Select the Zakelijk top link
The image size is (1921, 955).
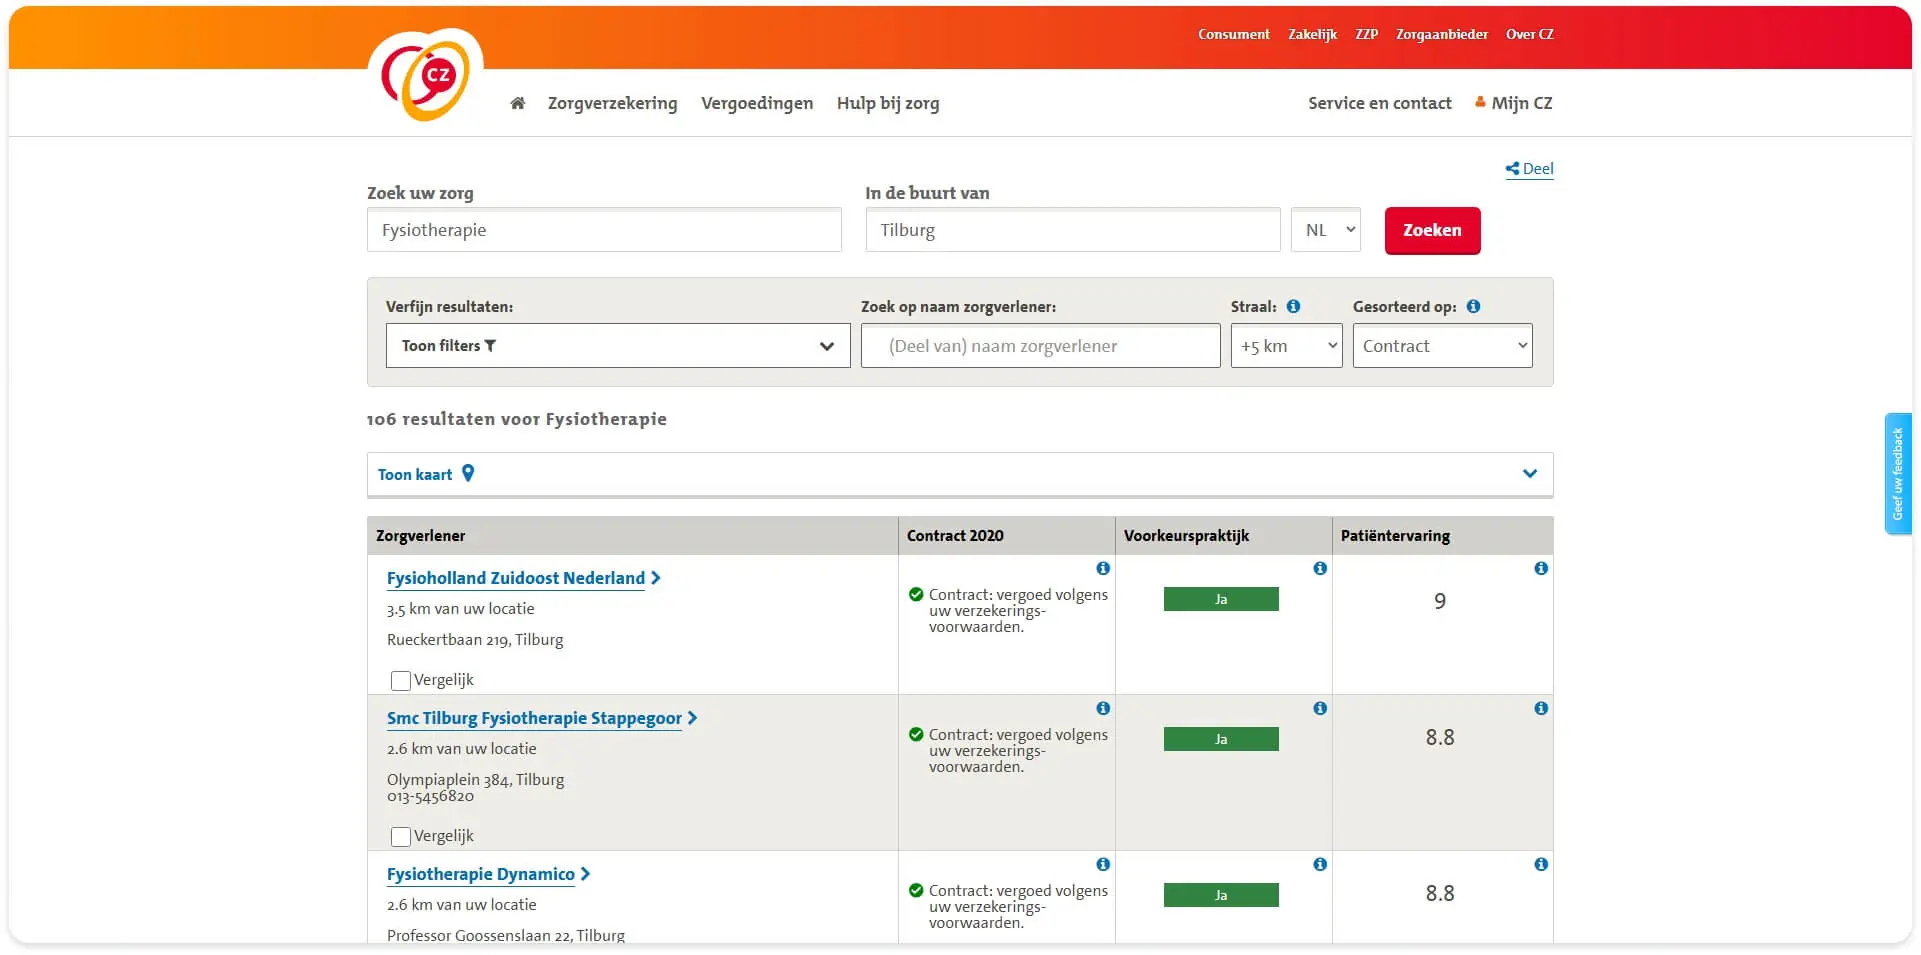[1312, 34]
